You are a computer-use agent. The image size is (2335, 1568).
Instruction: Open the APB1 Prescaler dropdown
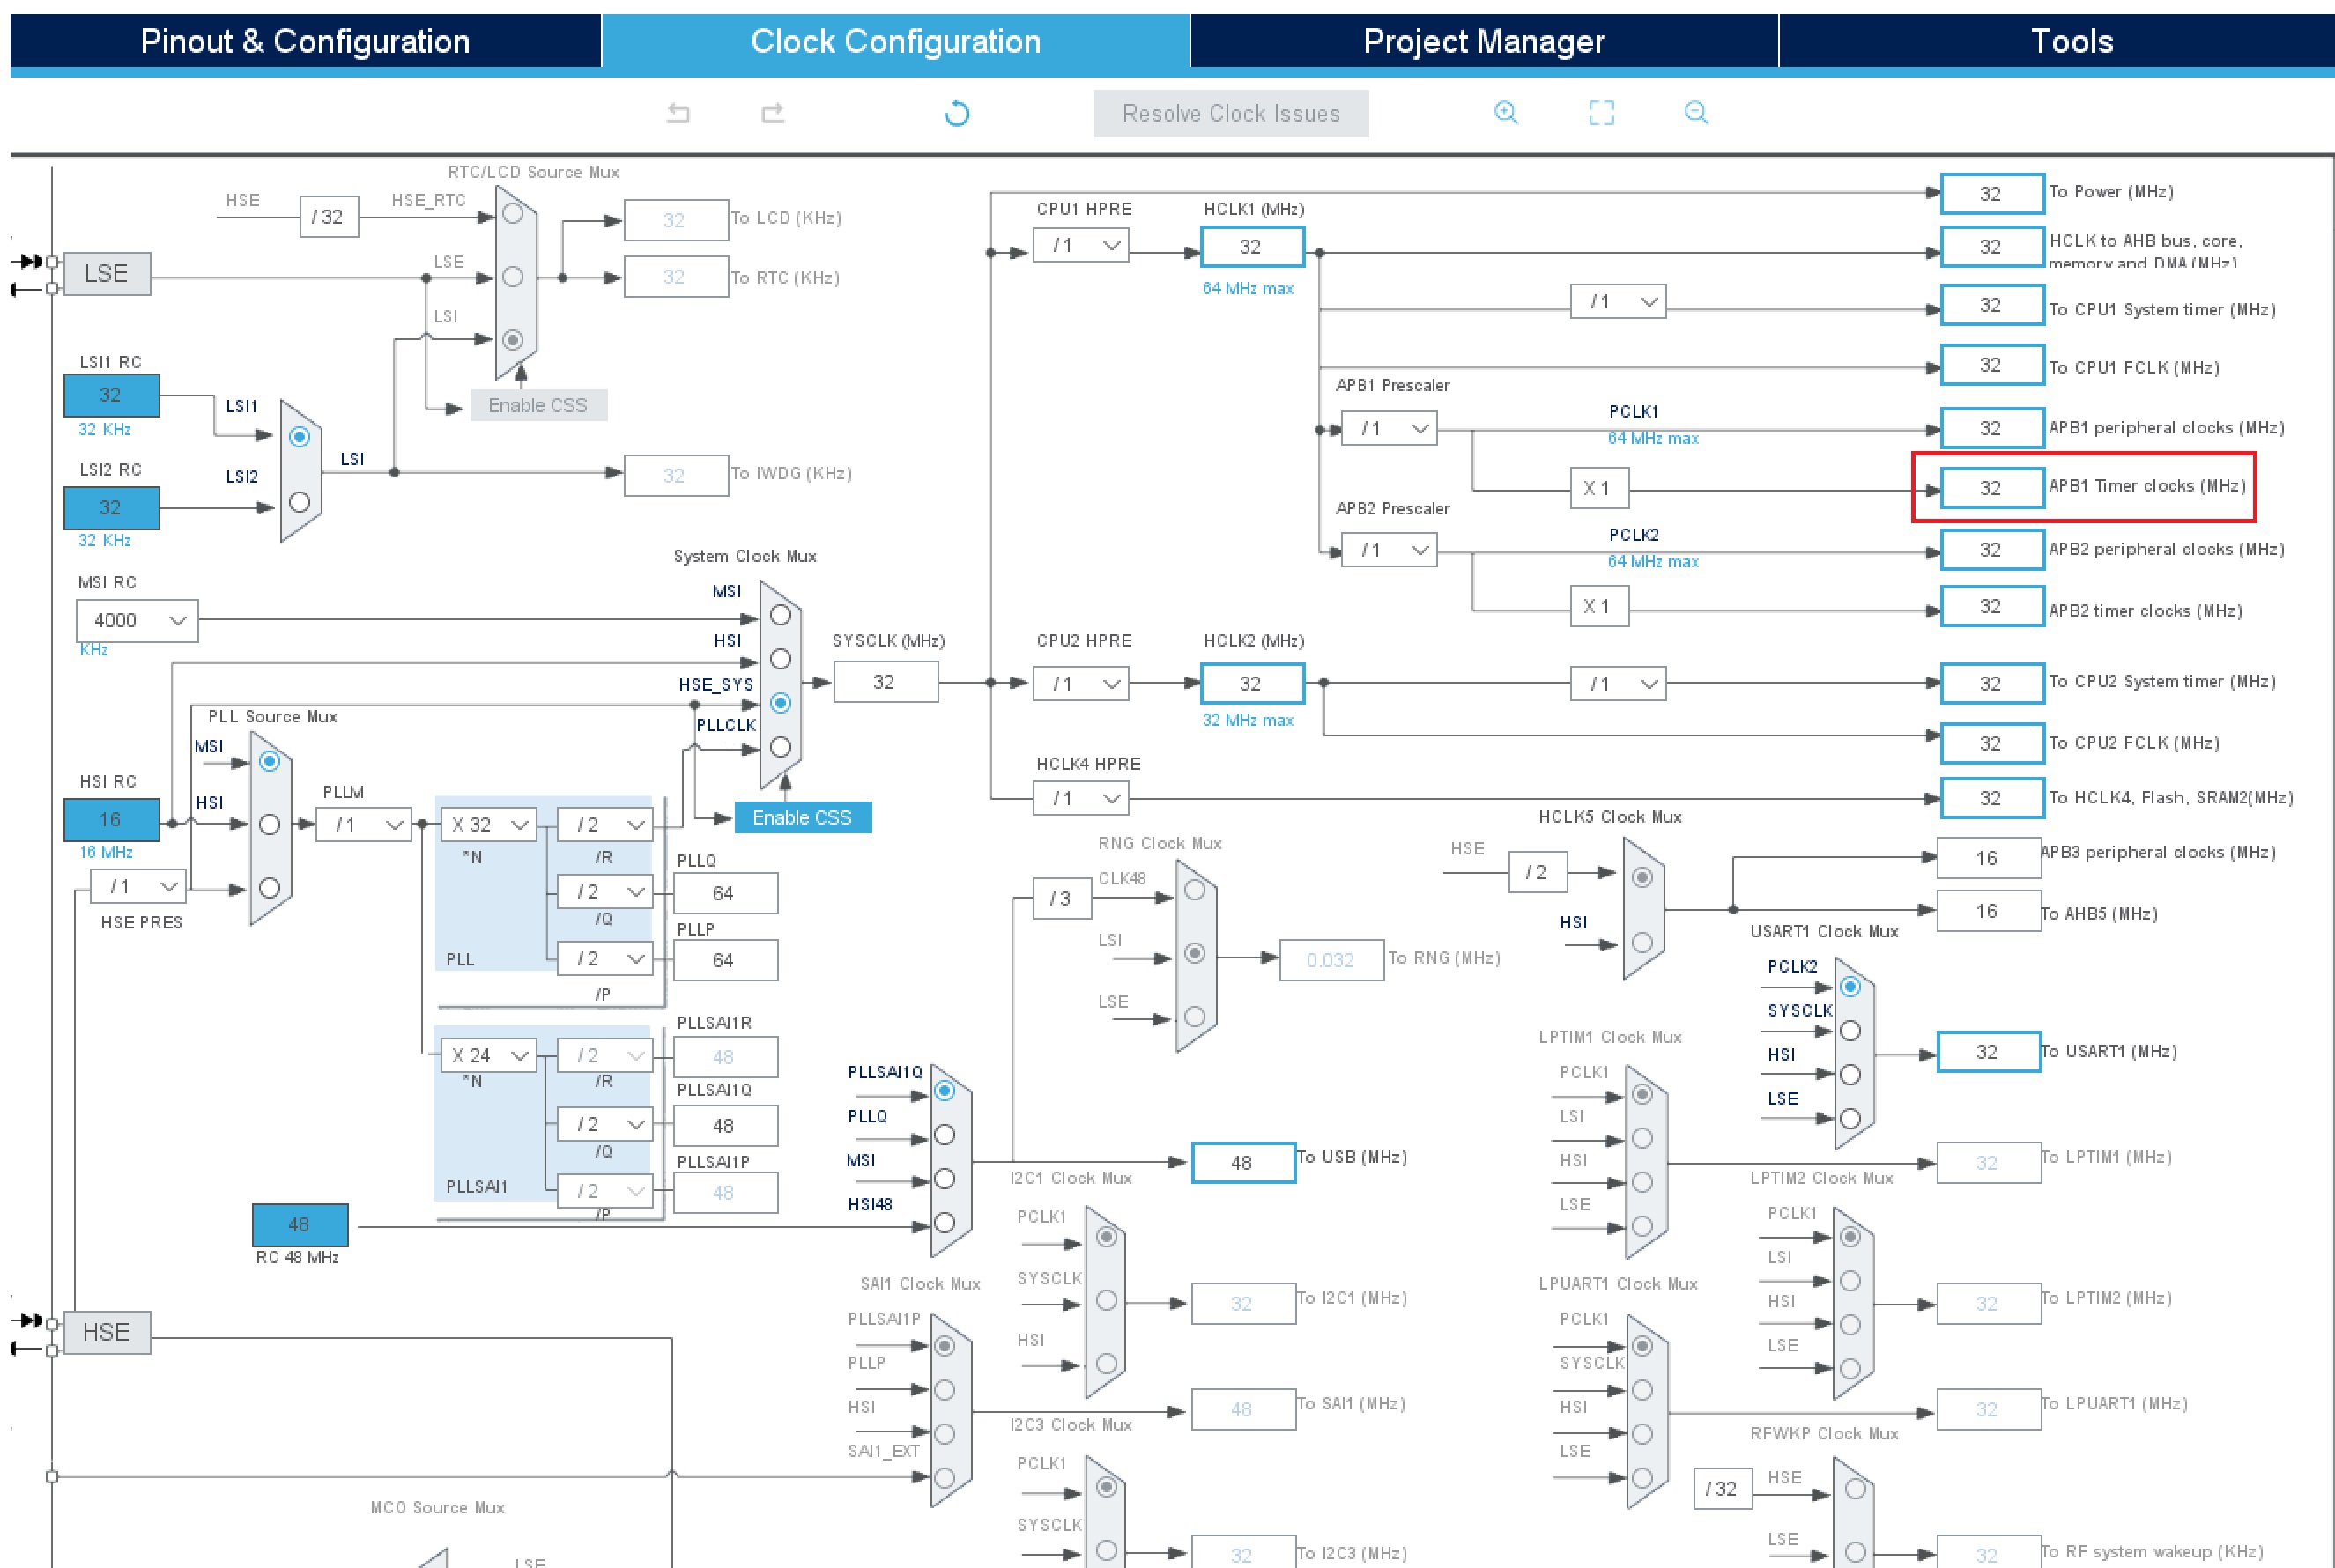tap(1389, 429)
